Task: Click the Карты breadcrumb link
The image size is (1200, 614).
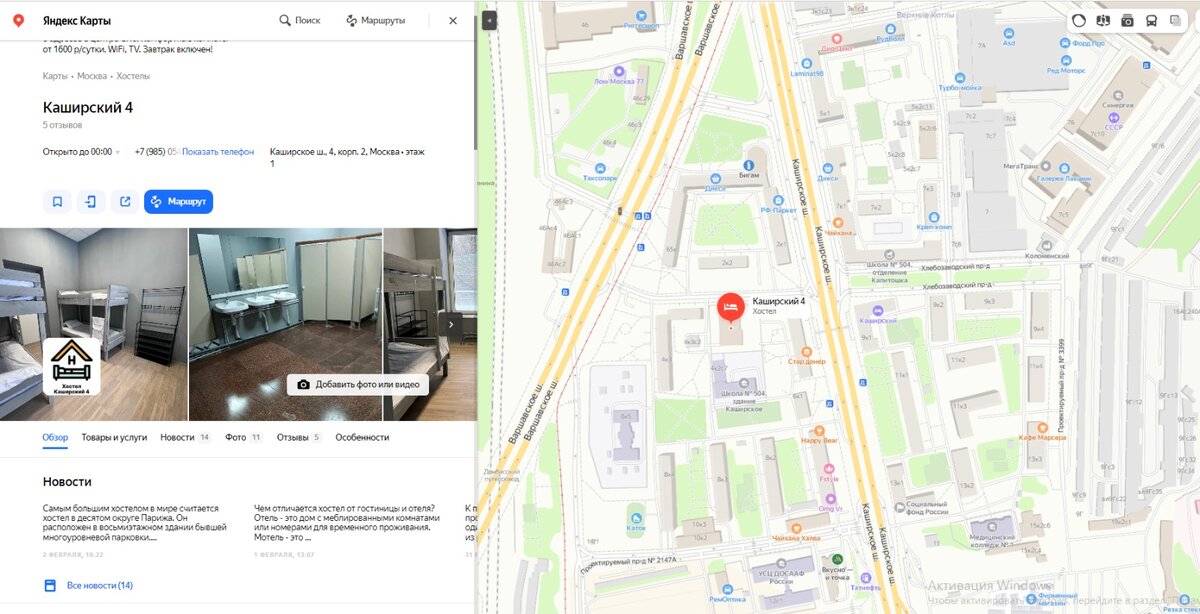Action: (55, 76)
